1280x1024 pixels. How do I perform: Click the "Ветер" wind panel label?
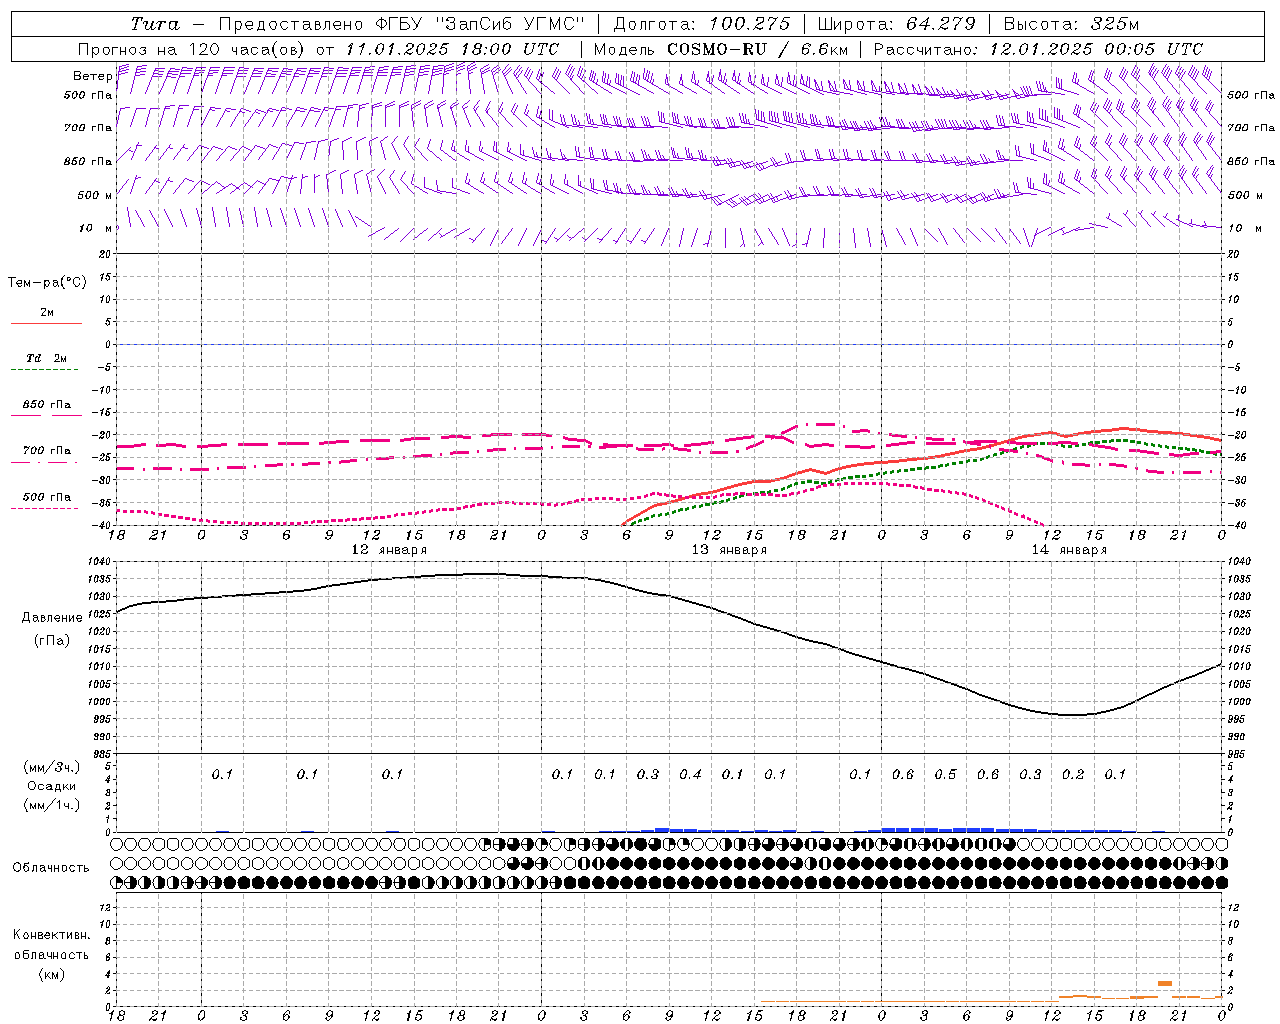tap(93, 76)
